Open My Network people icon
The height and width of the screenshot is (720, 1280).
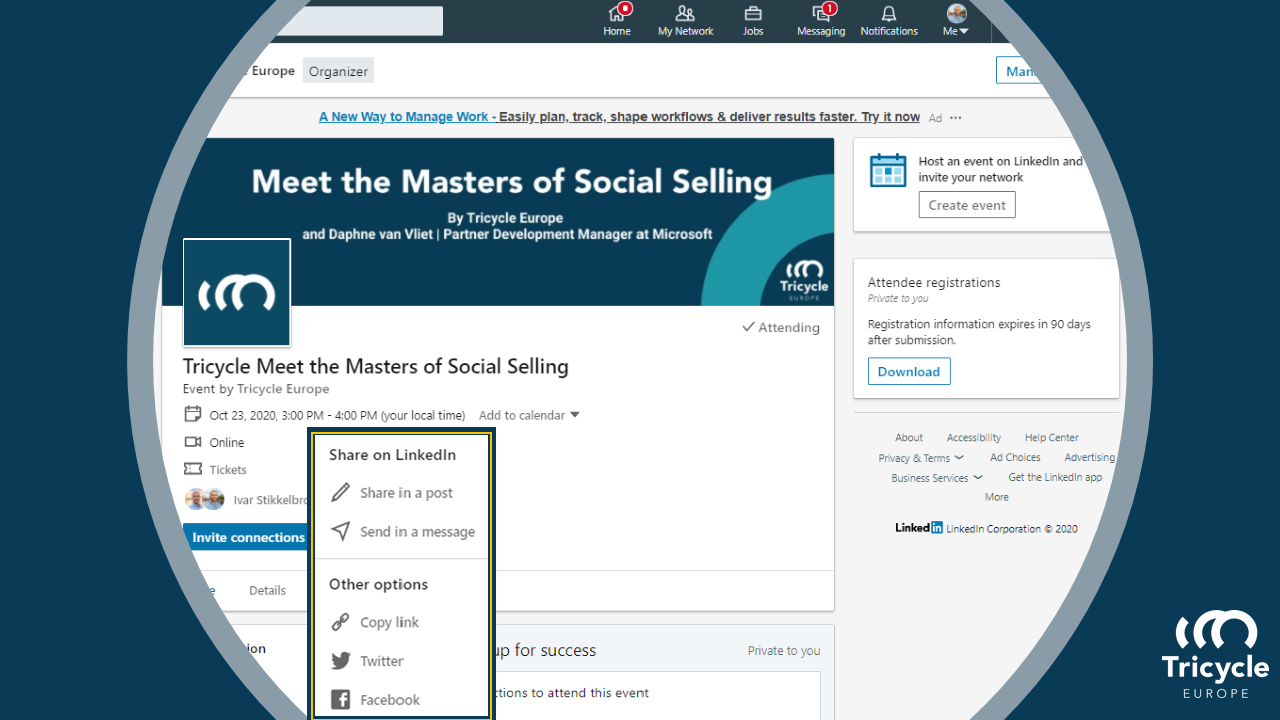685,14
